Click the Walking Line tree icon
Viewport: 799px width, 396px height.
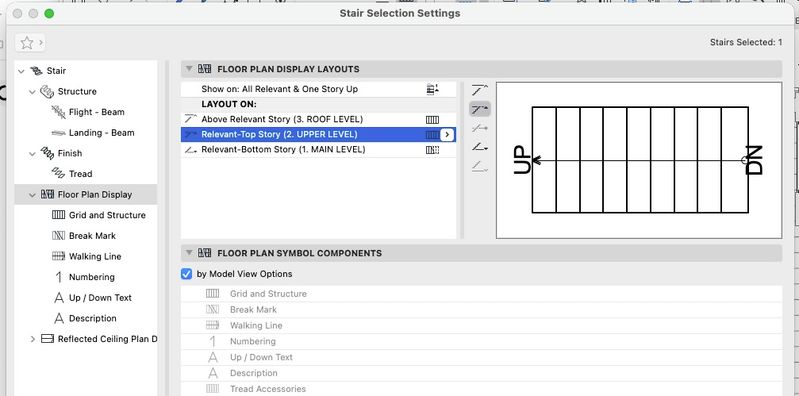point(59,256)
